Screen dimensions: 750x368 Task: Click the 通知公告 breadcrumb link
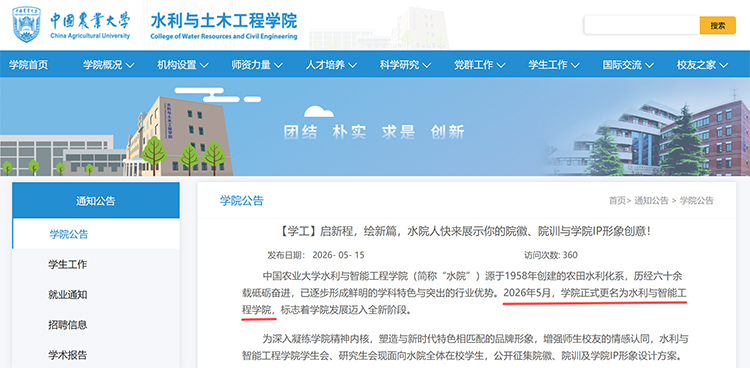click(x=651, y=201)
